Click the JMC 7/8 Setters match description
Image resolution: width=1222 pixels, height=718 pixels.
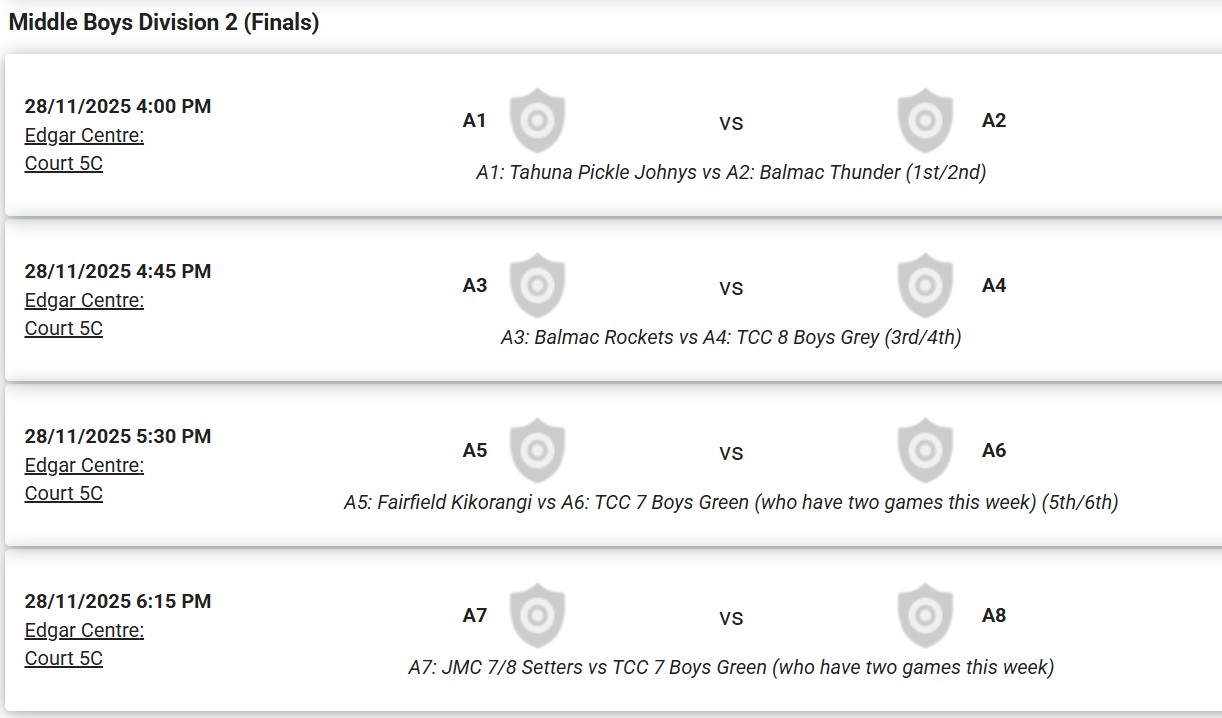coord(731,667)
